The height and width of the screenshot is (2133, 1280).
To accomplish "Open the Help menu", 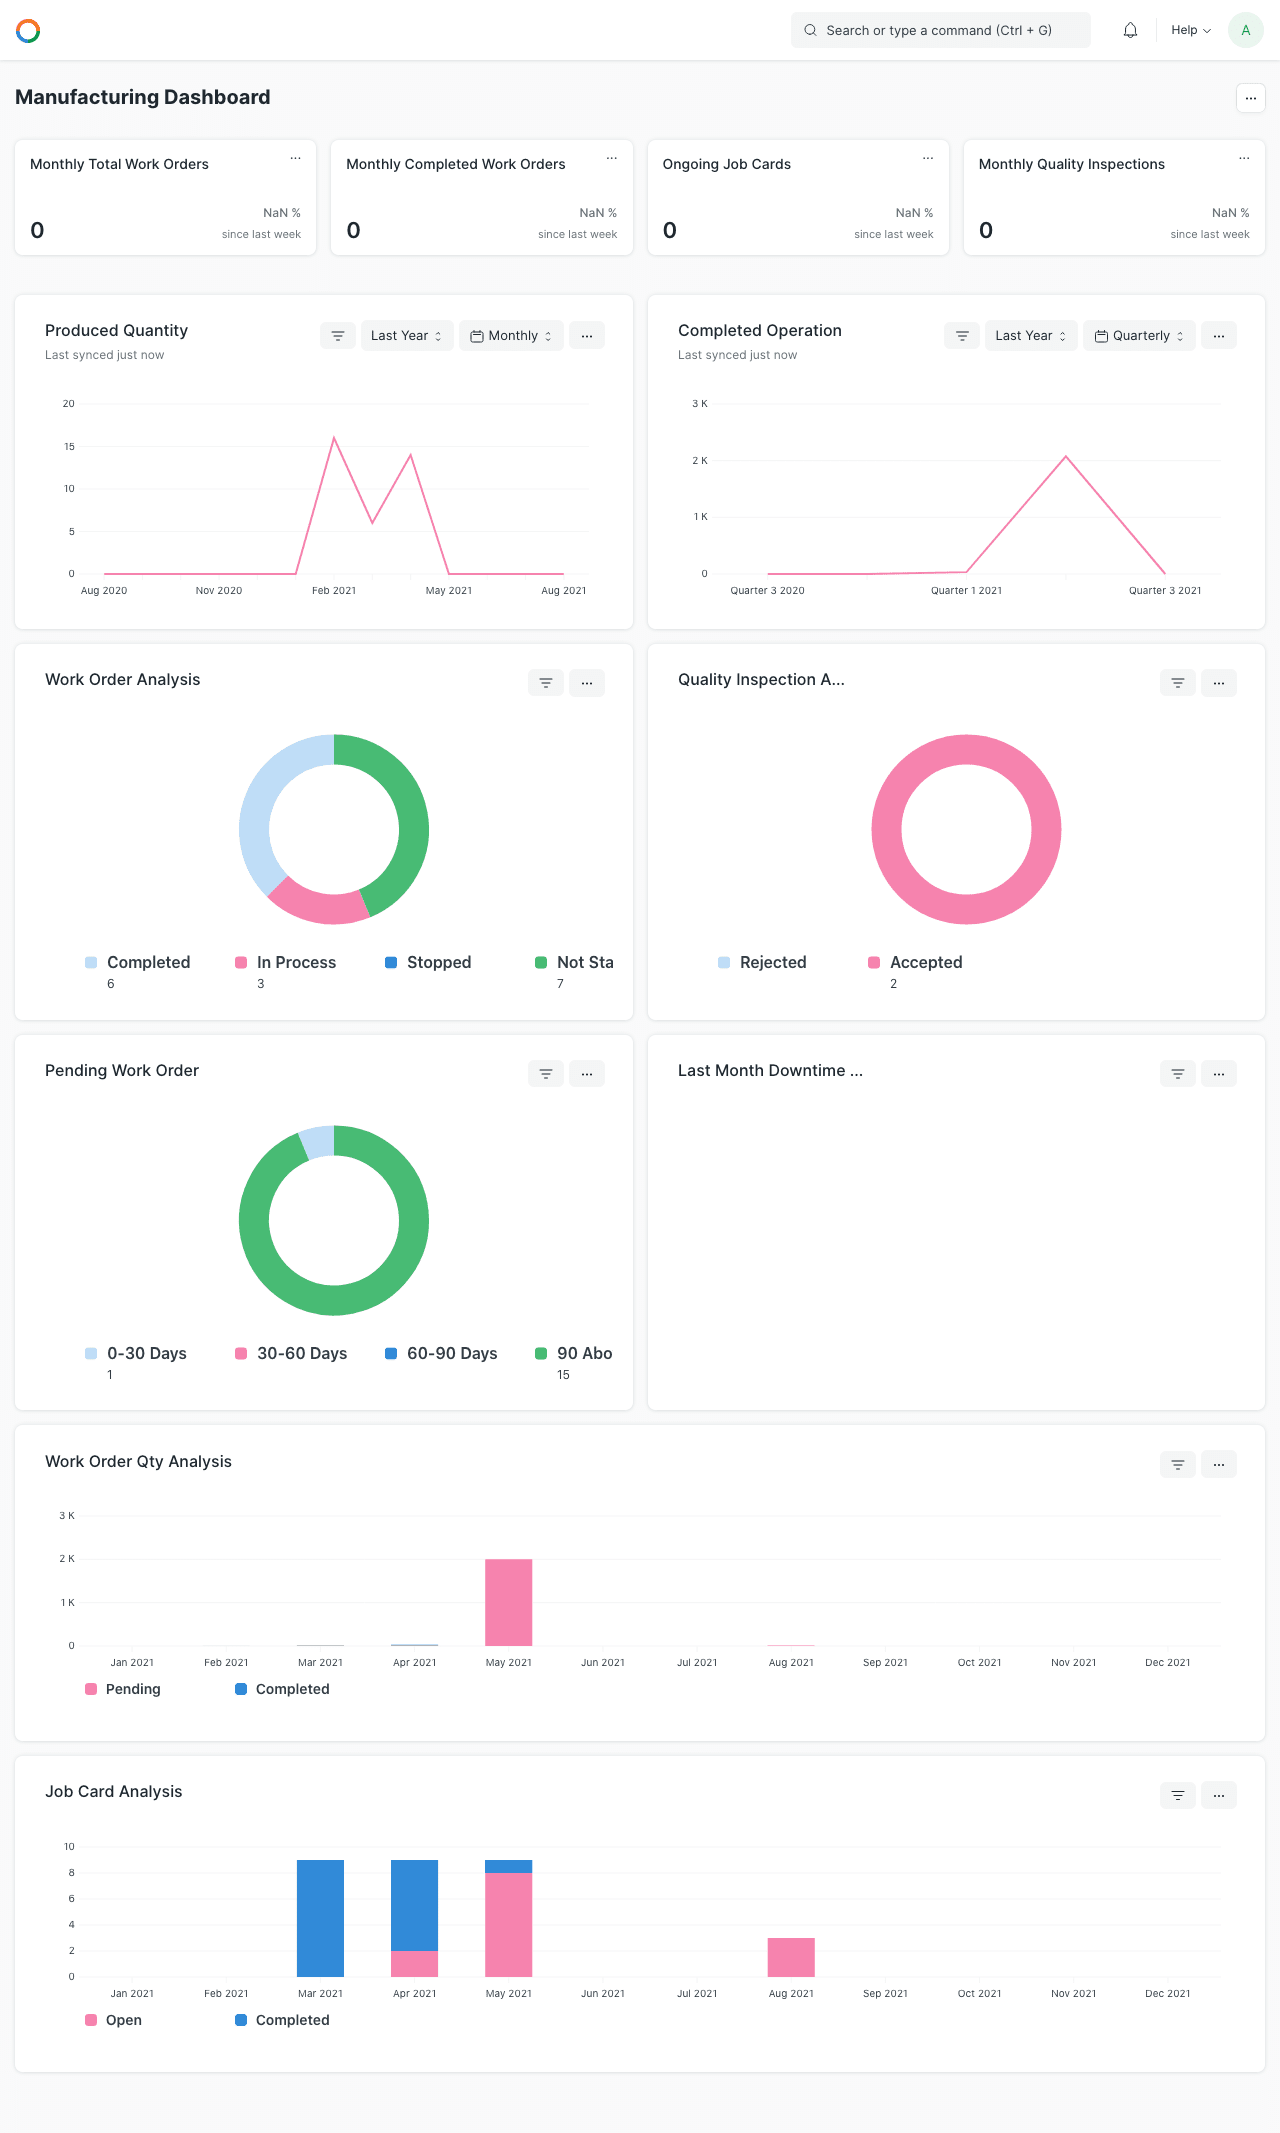I will click(x=1191, y=30).
